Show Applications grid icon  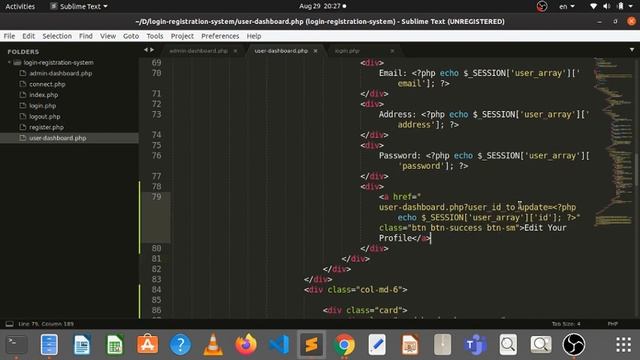pyautogui.click(x=623, y=345)
